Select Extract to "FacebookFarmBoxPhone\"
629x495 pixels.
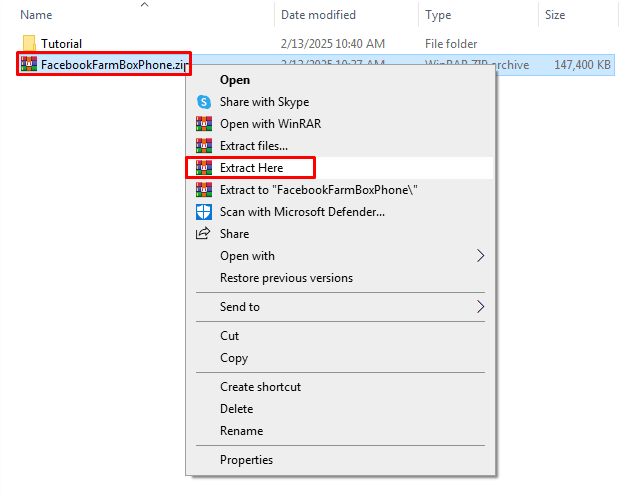[x=319, y=190]
